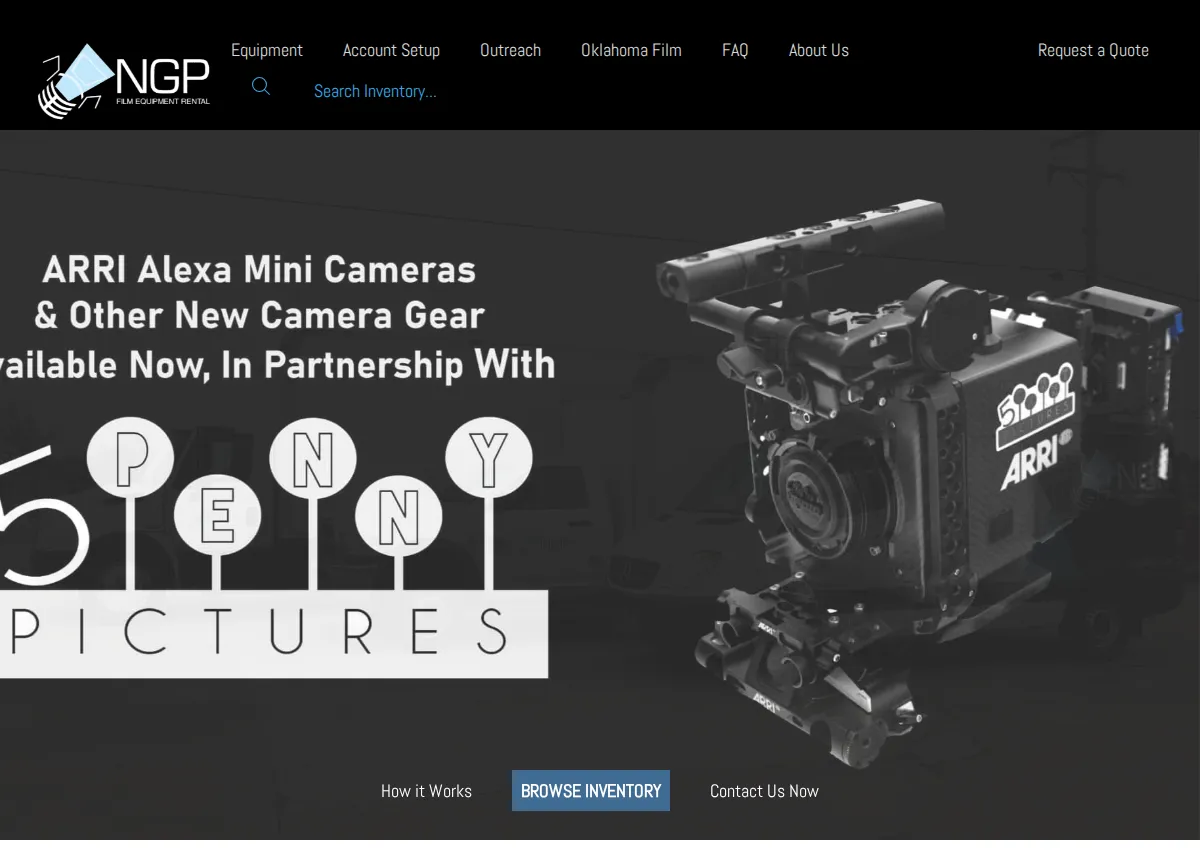This screenshot has height=850, width=1200.
Task: Click Contact Us Now link
Action: (x=764, y=791)
